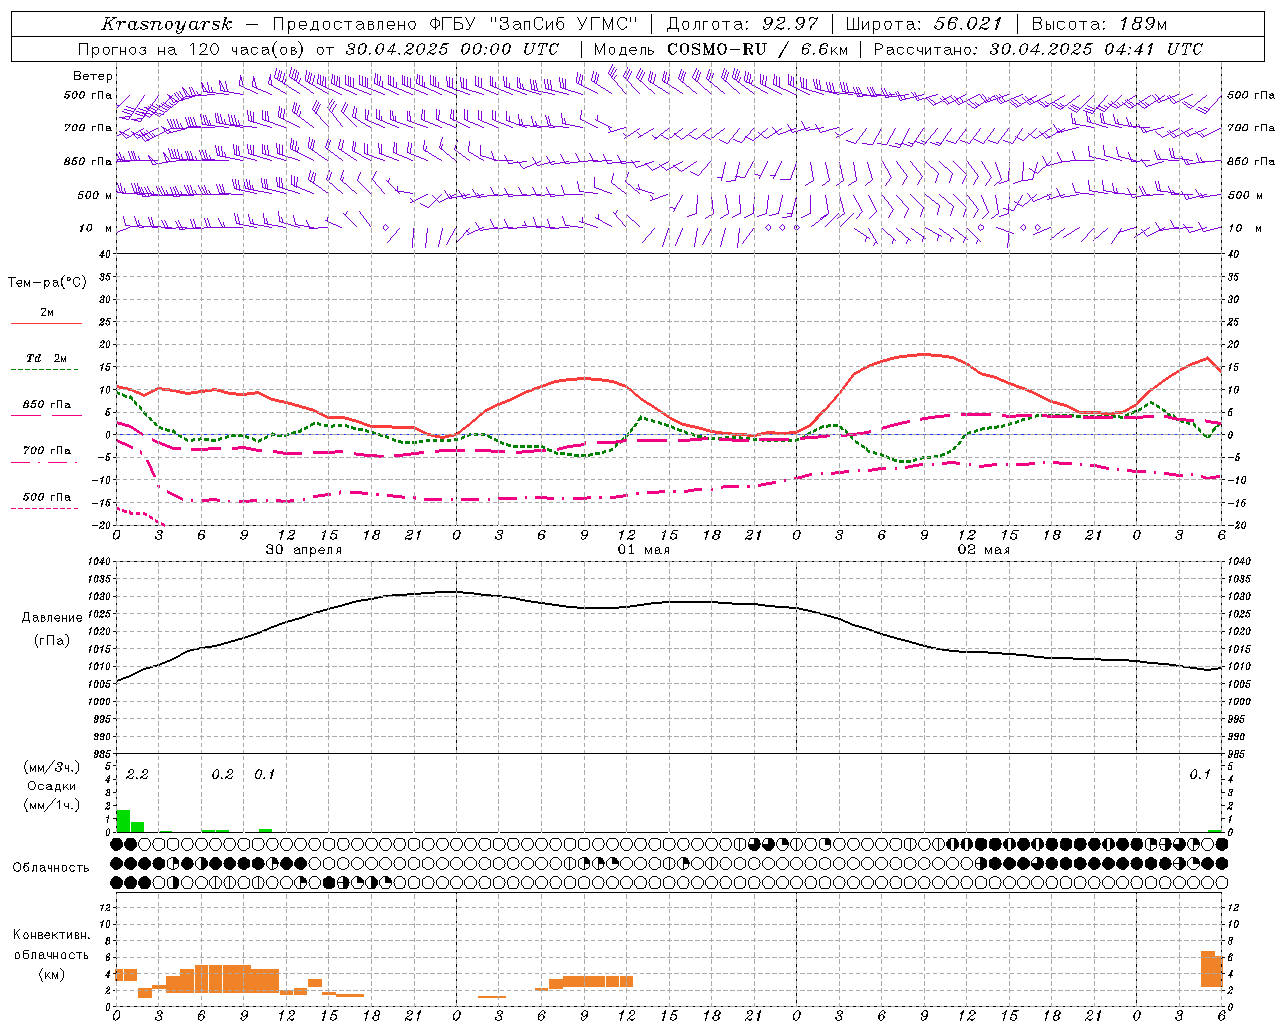Click the 'Прогноз на 120 часа(ов)' forecast text
The width and height of the screenshot is (1280, 1024).
192,49
